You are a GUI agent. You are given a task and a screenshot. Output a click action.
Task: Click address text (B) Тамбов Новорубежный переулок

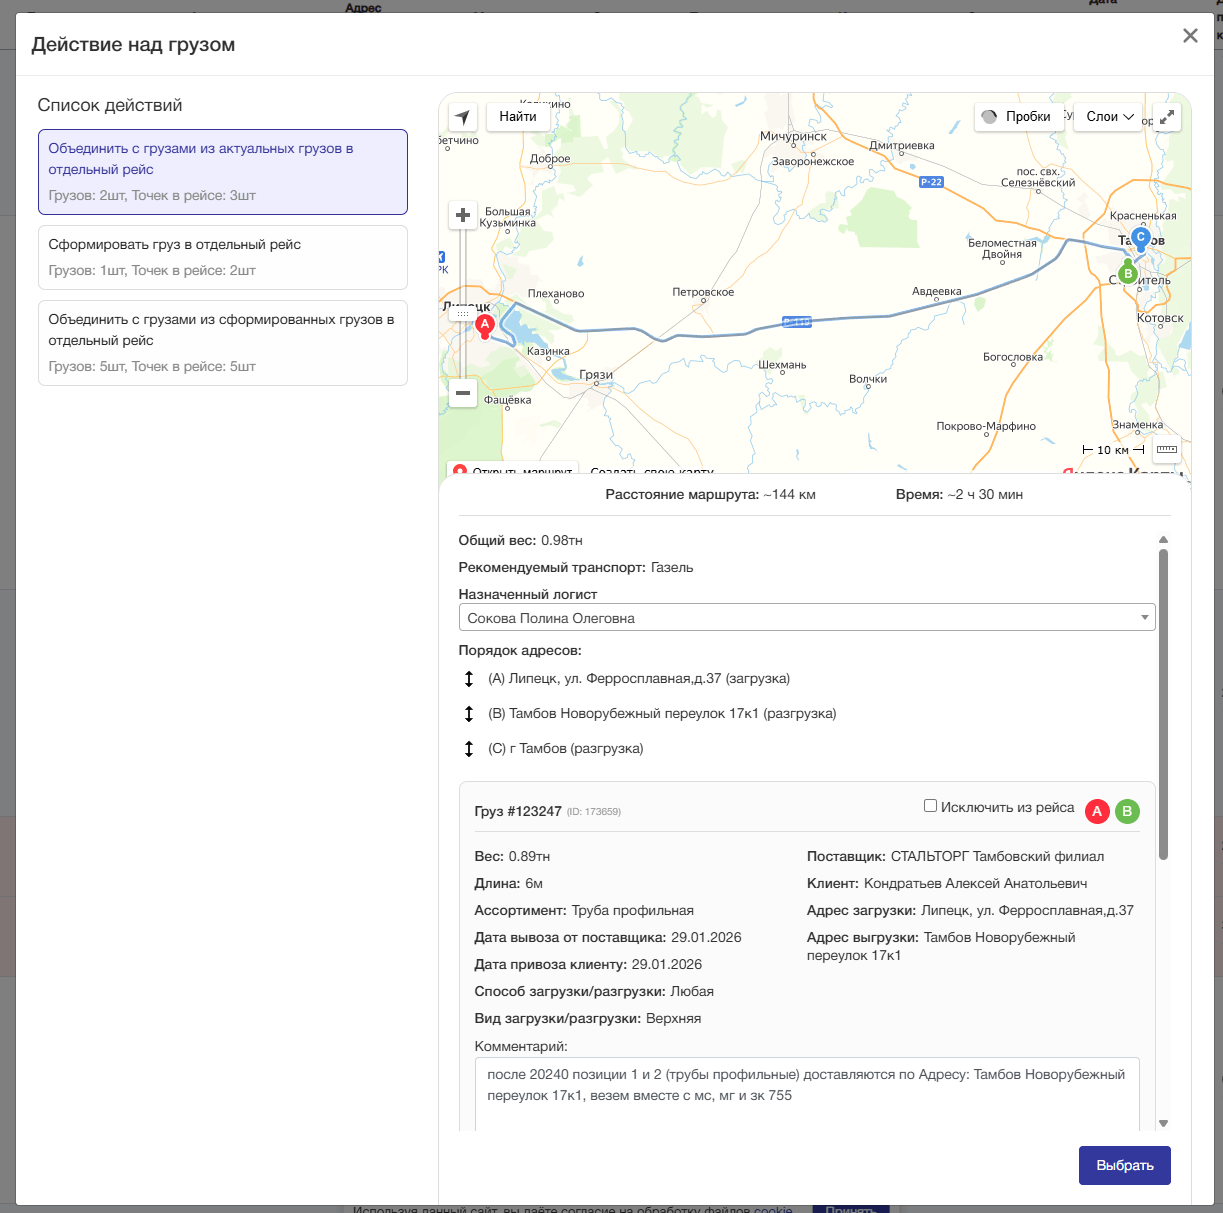(x=662, y=714)
